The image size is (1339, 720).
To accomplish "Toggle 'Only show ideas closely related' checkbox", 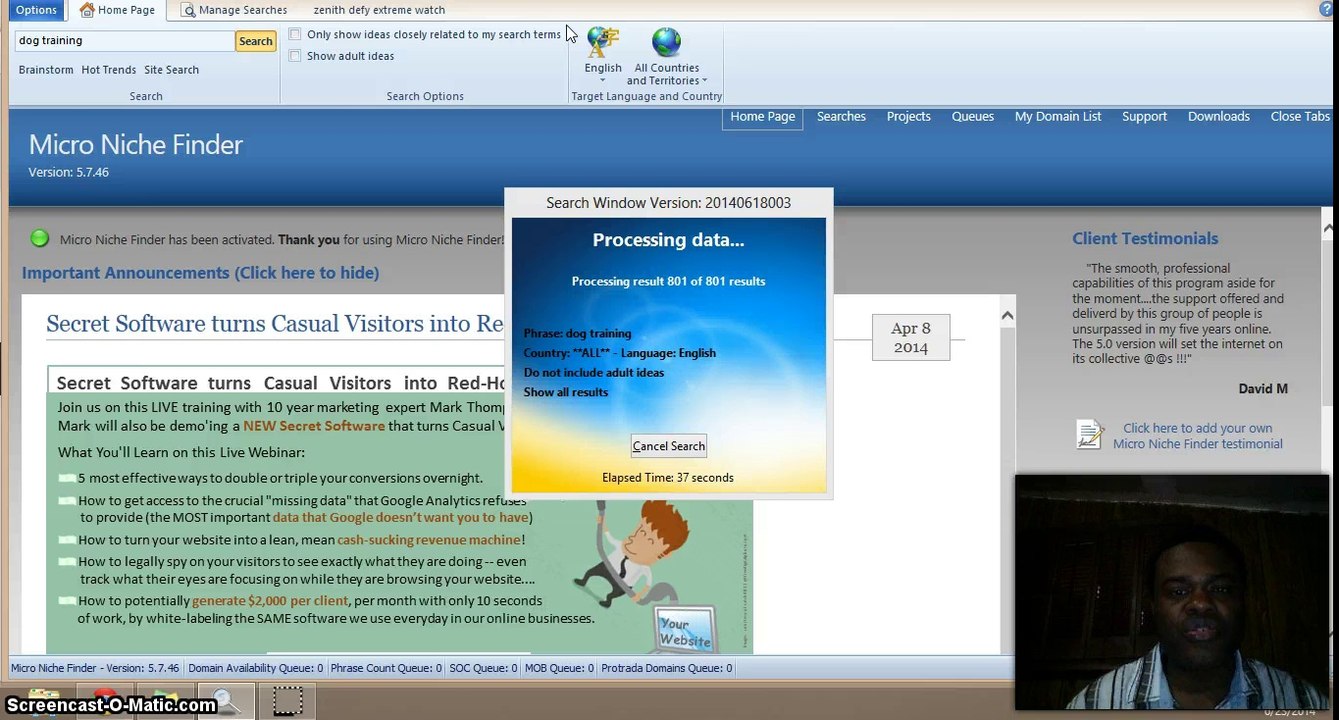I will pos(295,34).
